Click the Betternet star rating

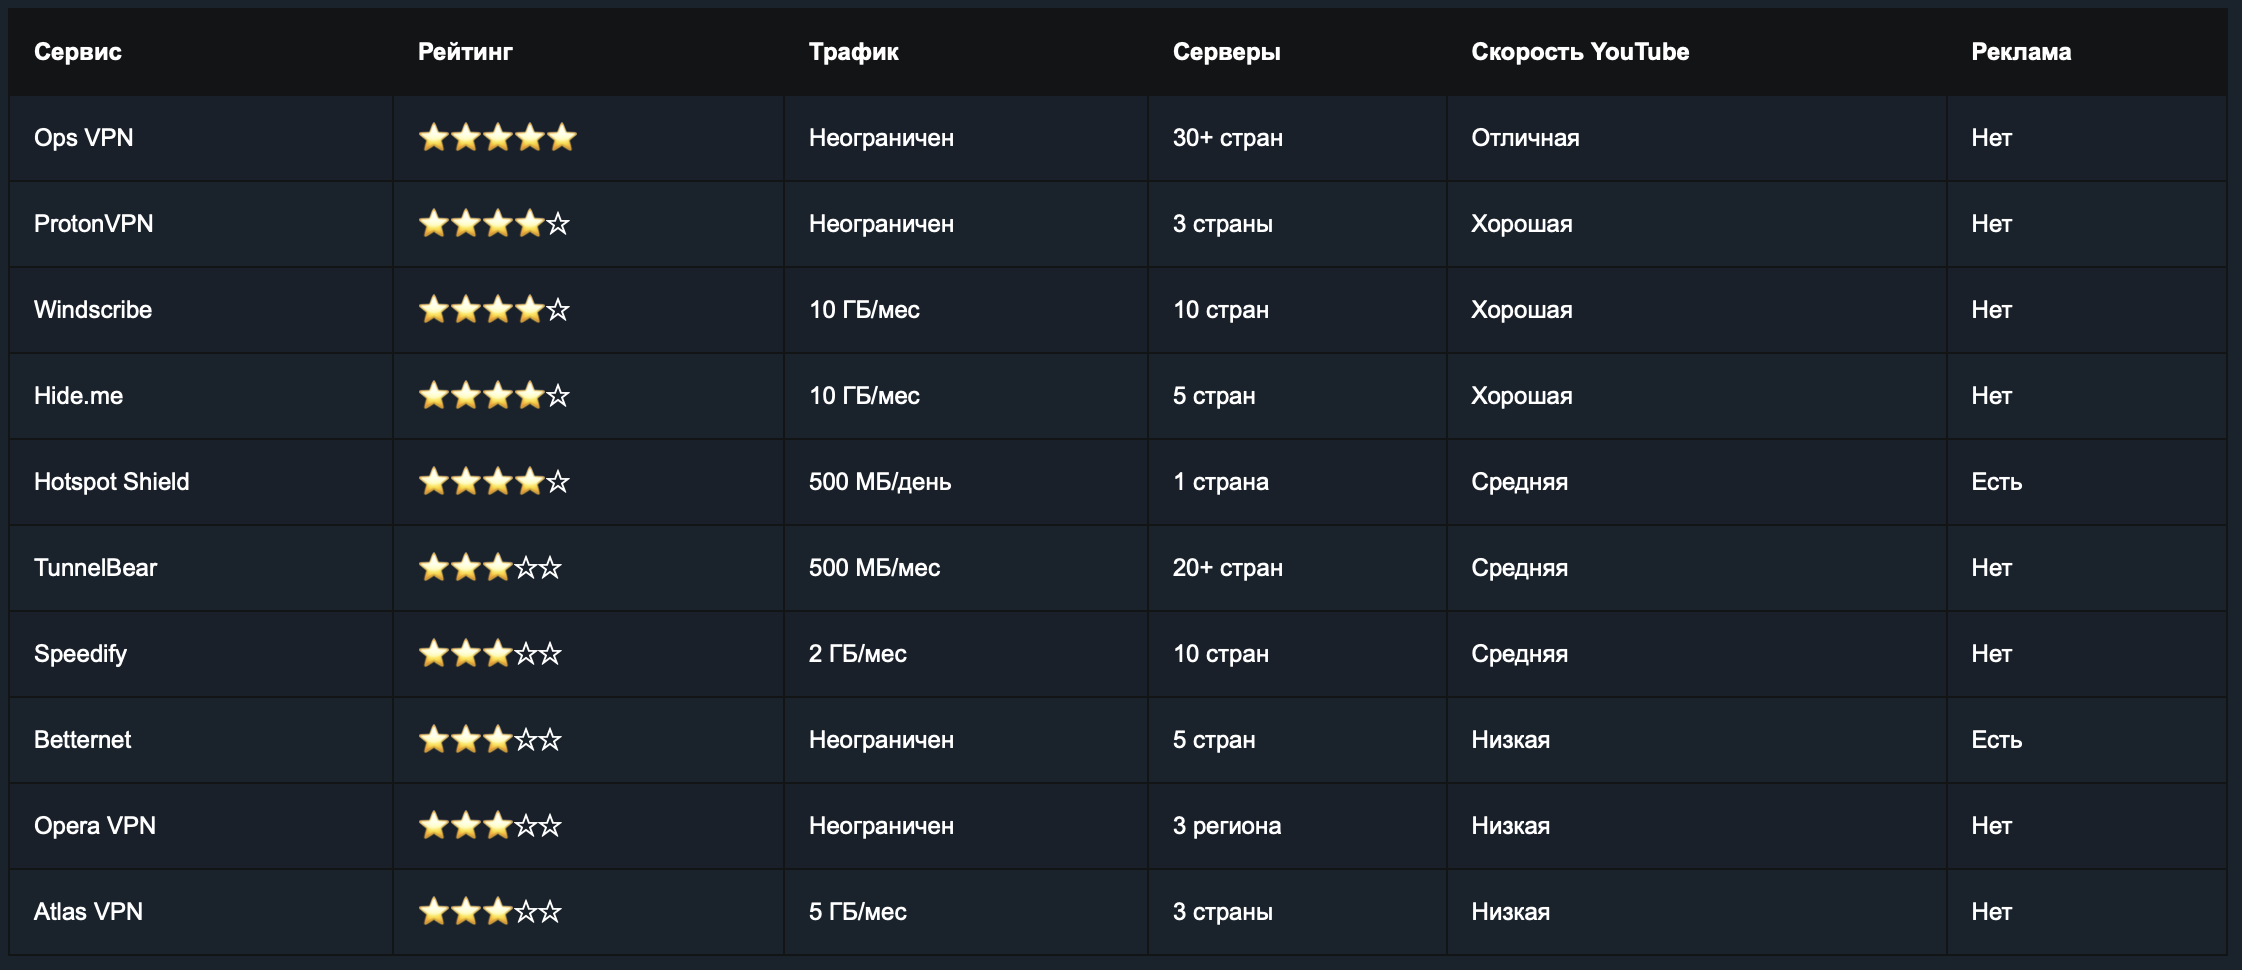(x=490, y=739)
